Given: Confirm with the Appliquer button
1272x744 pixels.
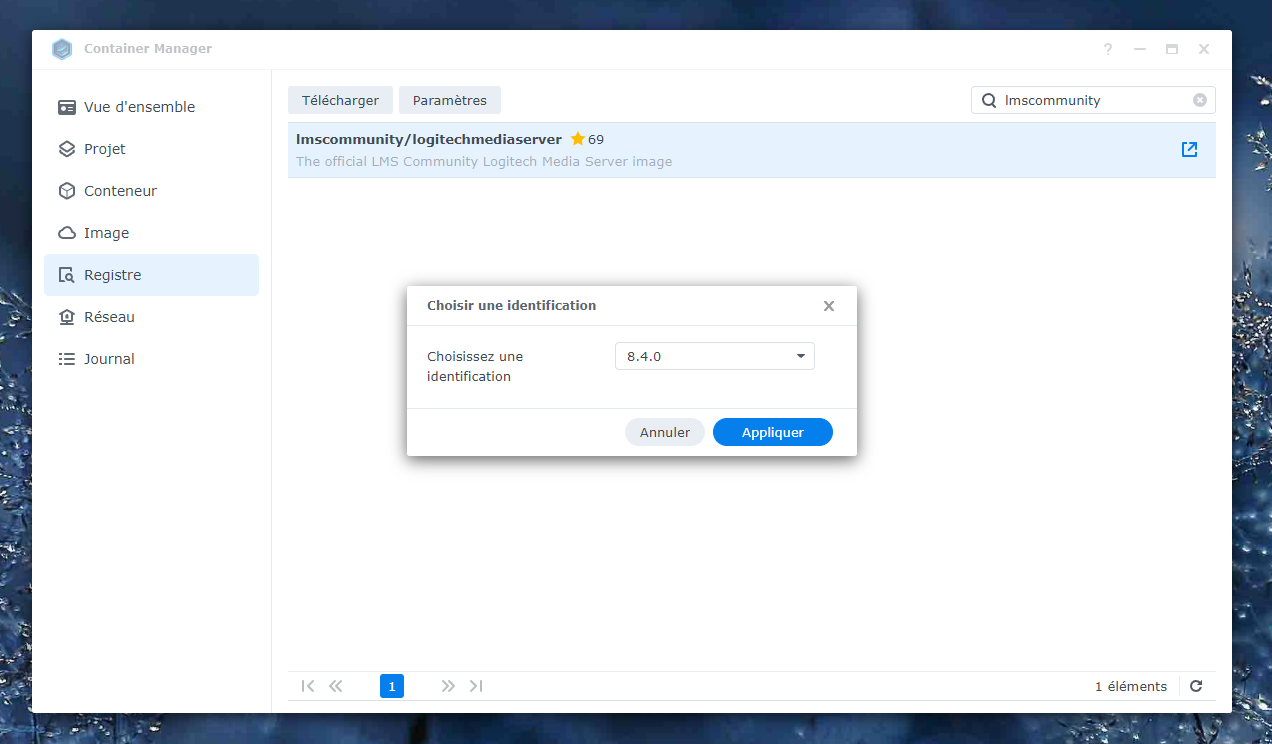Looking at the screenshot, I should [x=773, y=432].
